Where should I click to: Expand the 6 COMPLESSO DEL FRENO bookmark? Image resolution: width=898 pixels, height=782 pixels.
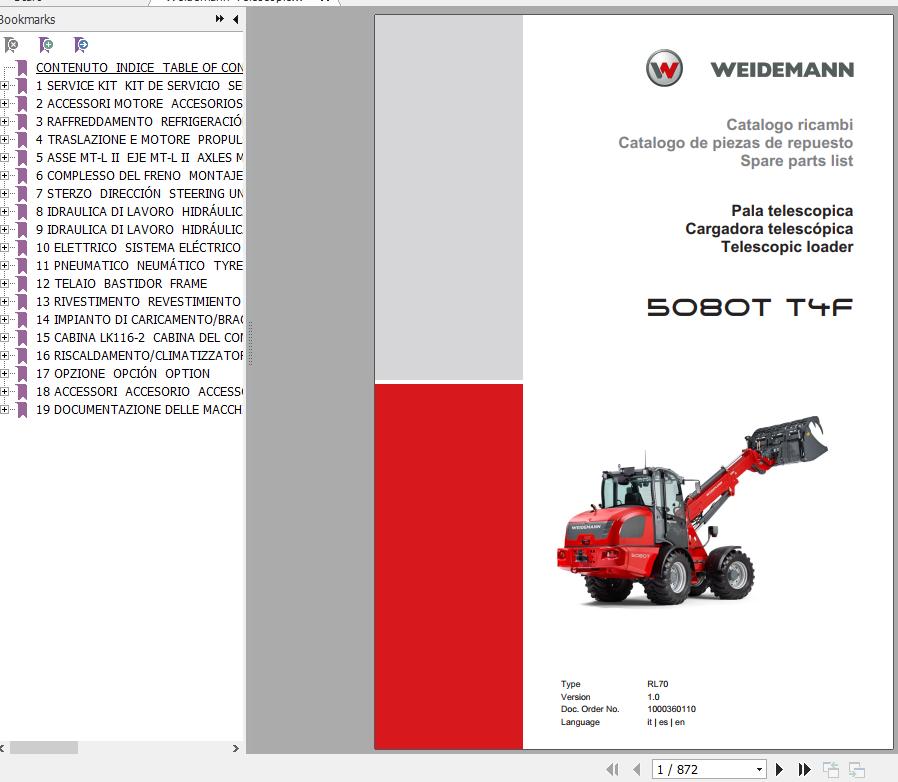click(x=5, y=175)
